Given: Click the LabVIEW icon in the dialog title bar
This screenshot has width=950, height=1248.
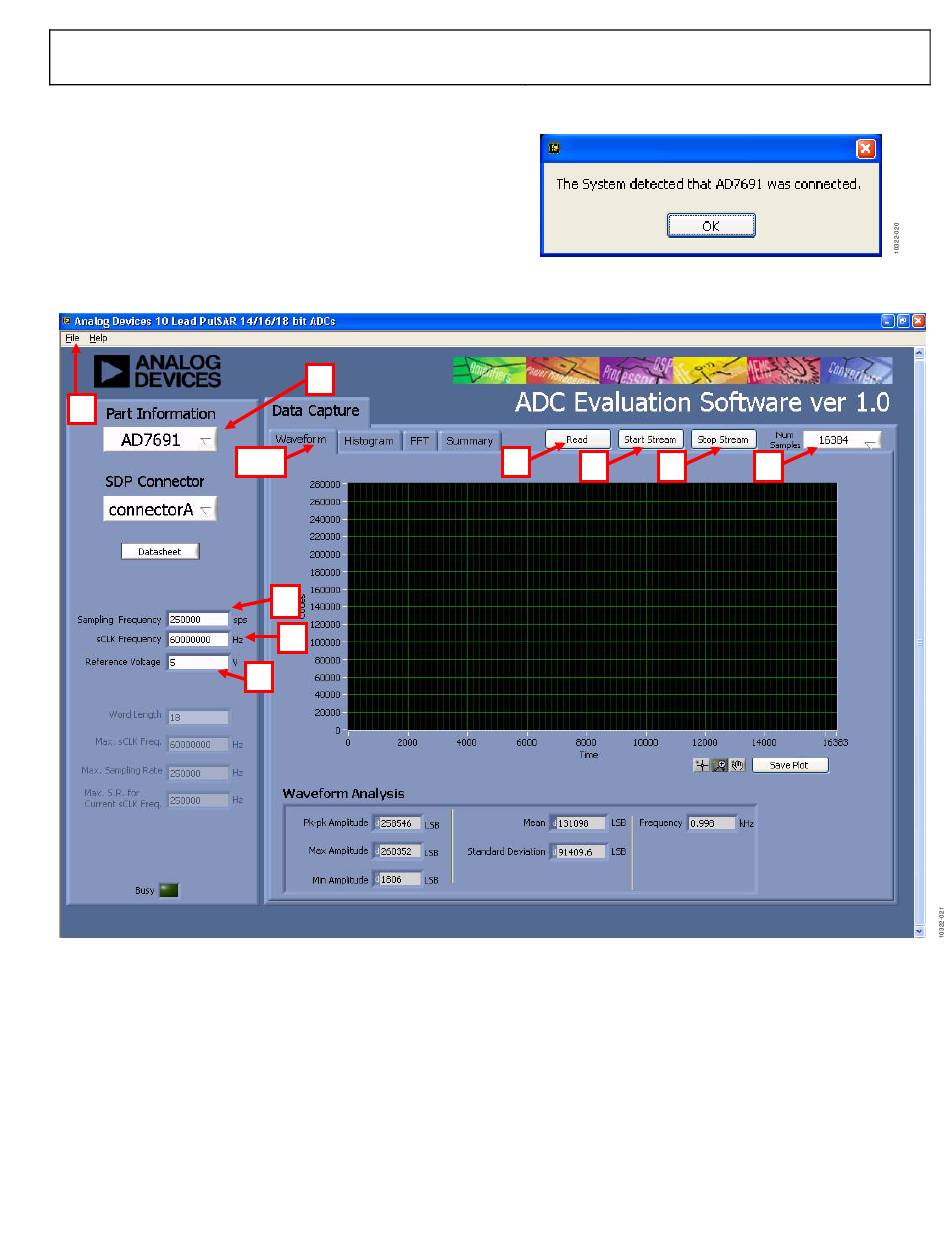Looking at the screenshot, I should [x=554, y=148].
